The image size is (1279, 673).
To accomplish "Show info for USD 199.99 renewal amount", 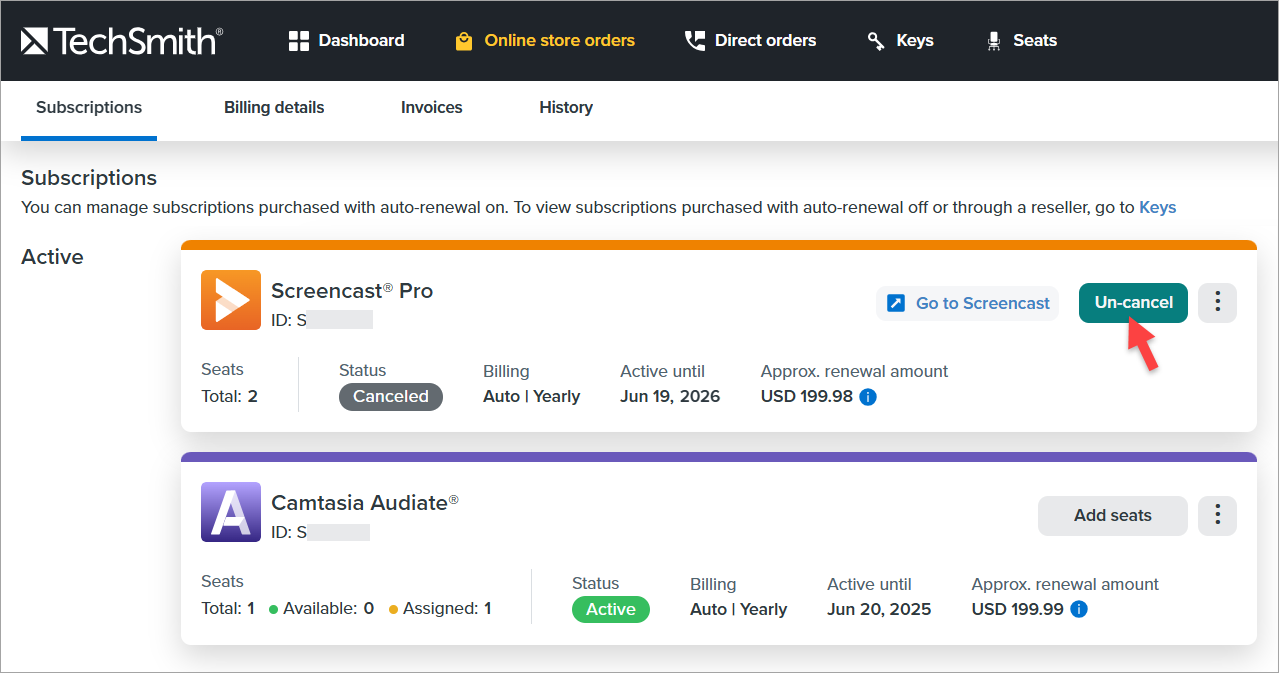I will pos(1079,609).
